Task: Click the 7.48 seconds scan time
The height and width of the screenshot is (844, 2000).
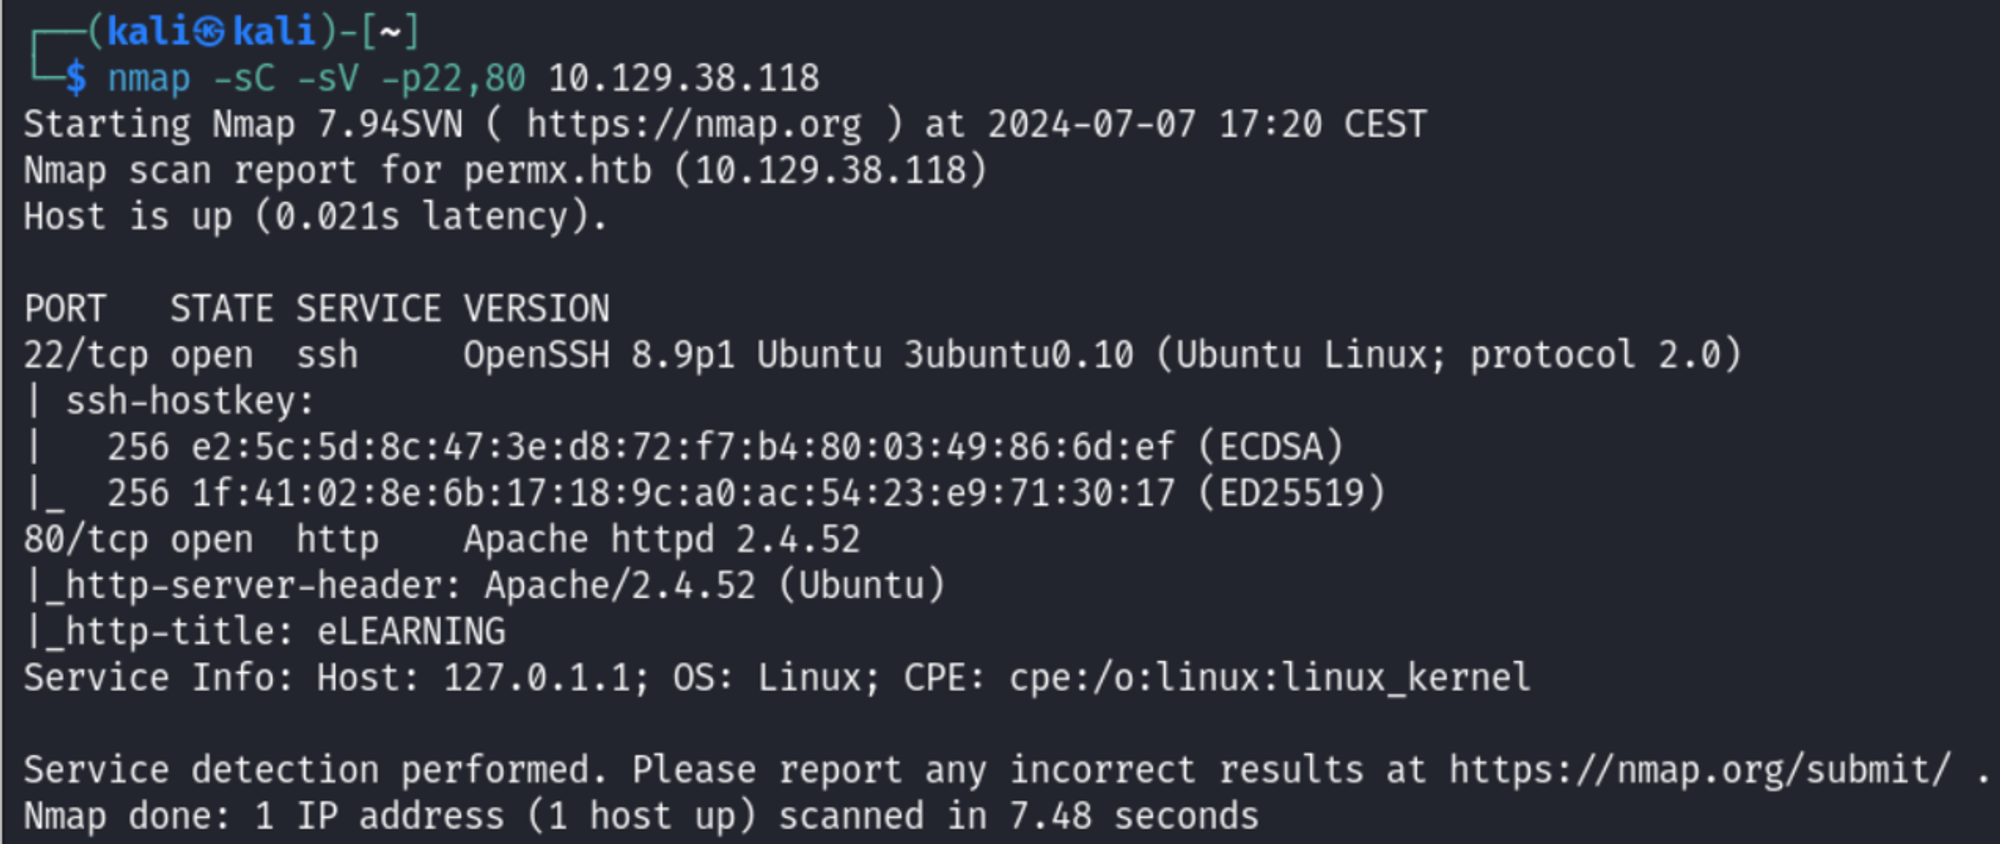Action: (x=1133, y=816)
